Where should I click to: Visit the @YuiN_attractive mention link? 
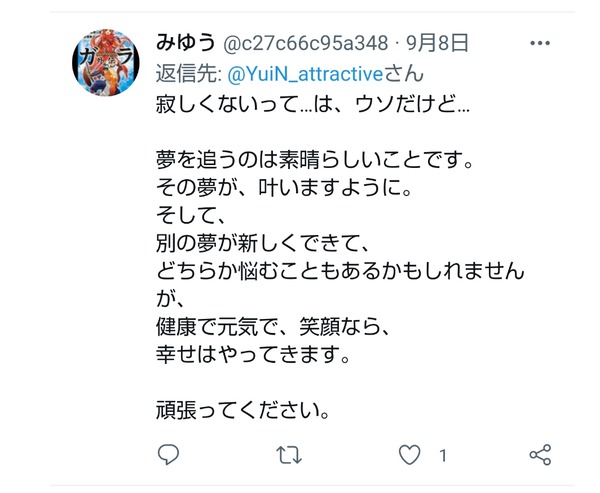pyautogui.click(x=305, y=74)
